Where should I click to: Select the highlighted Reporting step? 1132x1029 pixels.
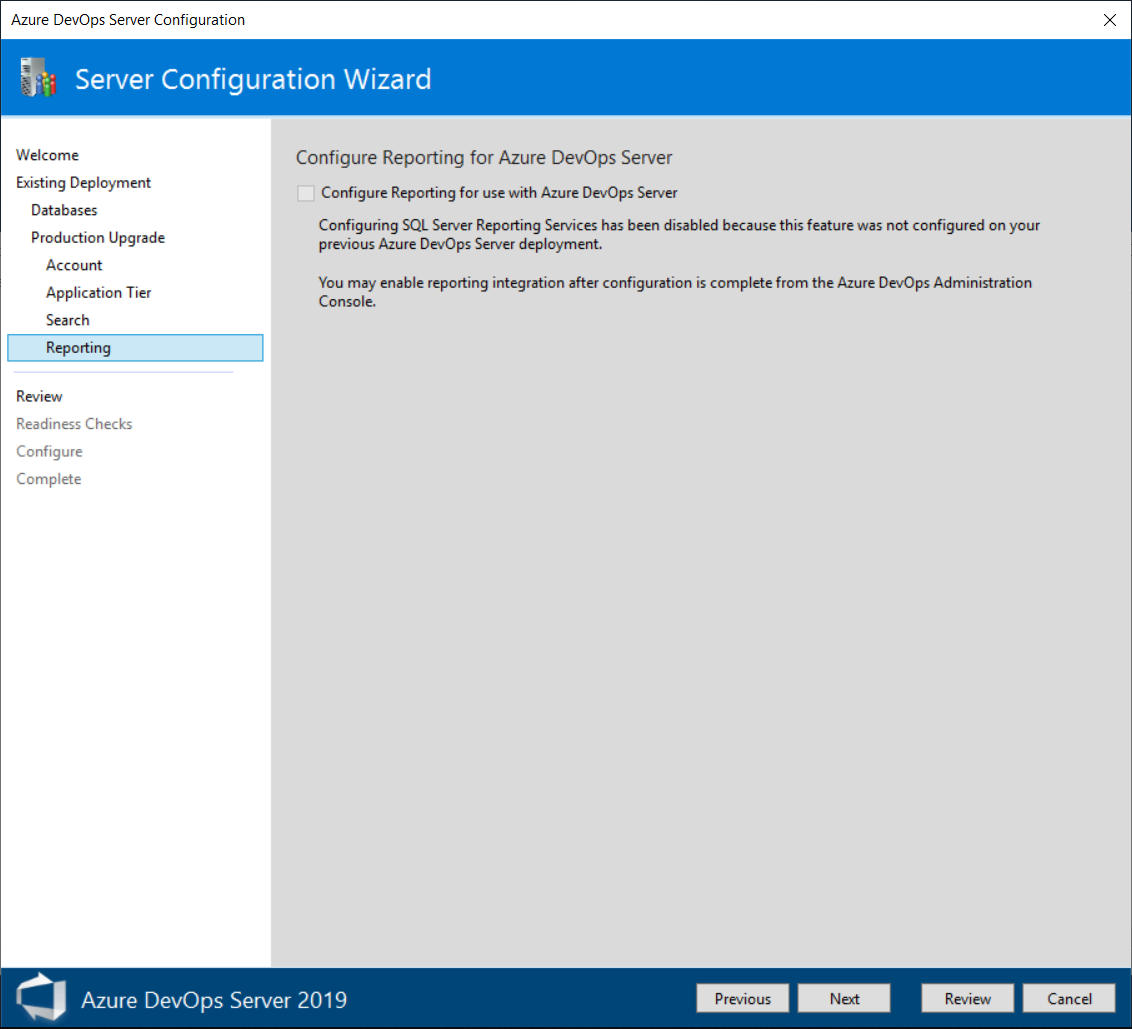point(135,347)
